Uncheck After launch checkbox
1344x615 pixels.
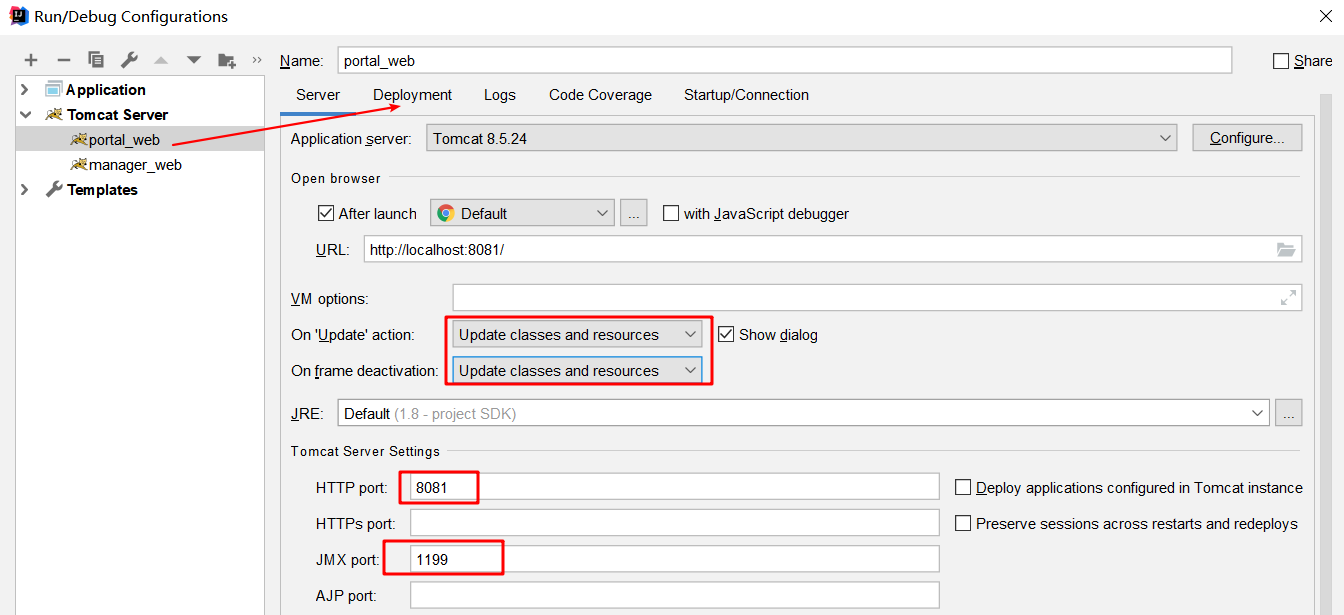(325, 213)
